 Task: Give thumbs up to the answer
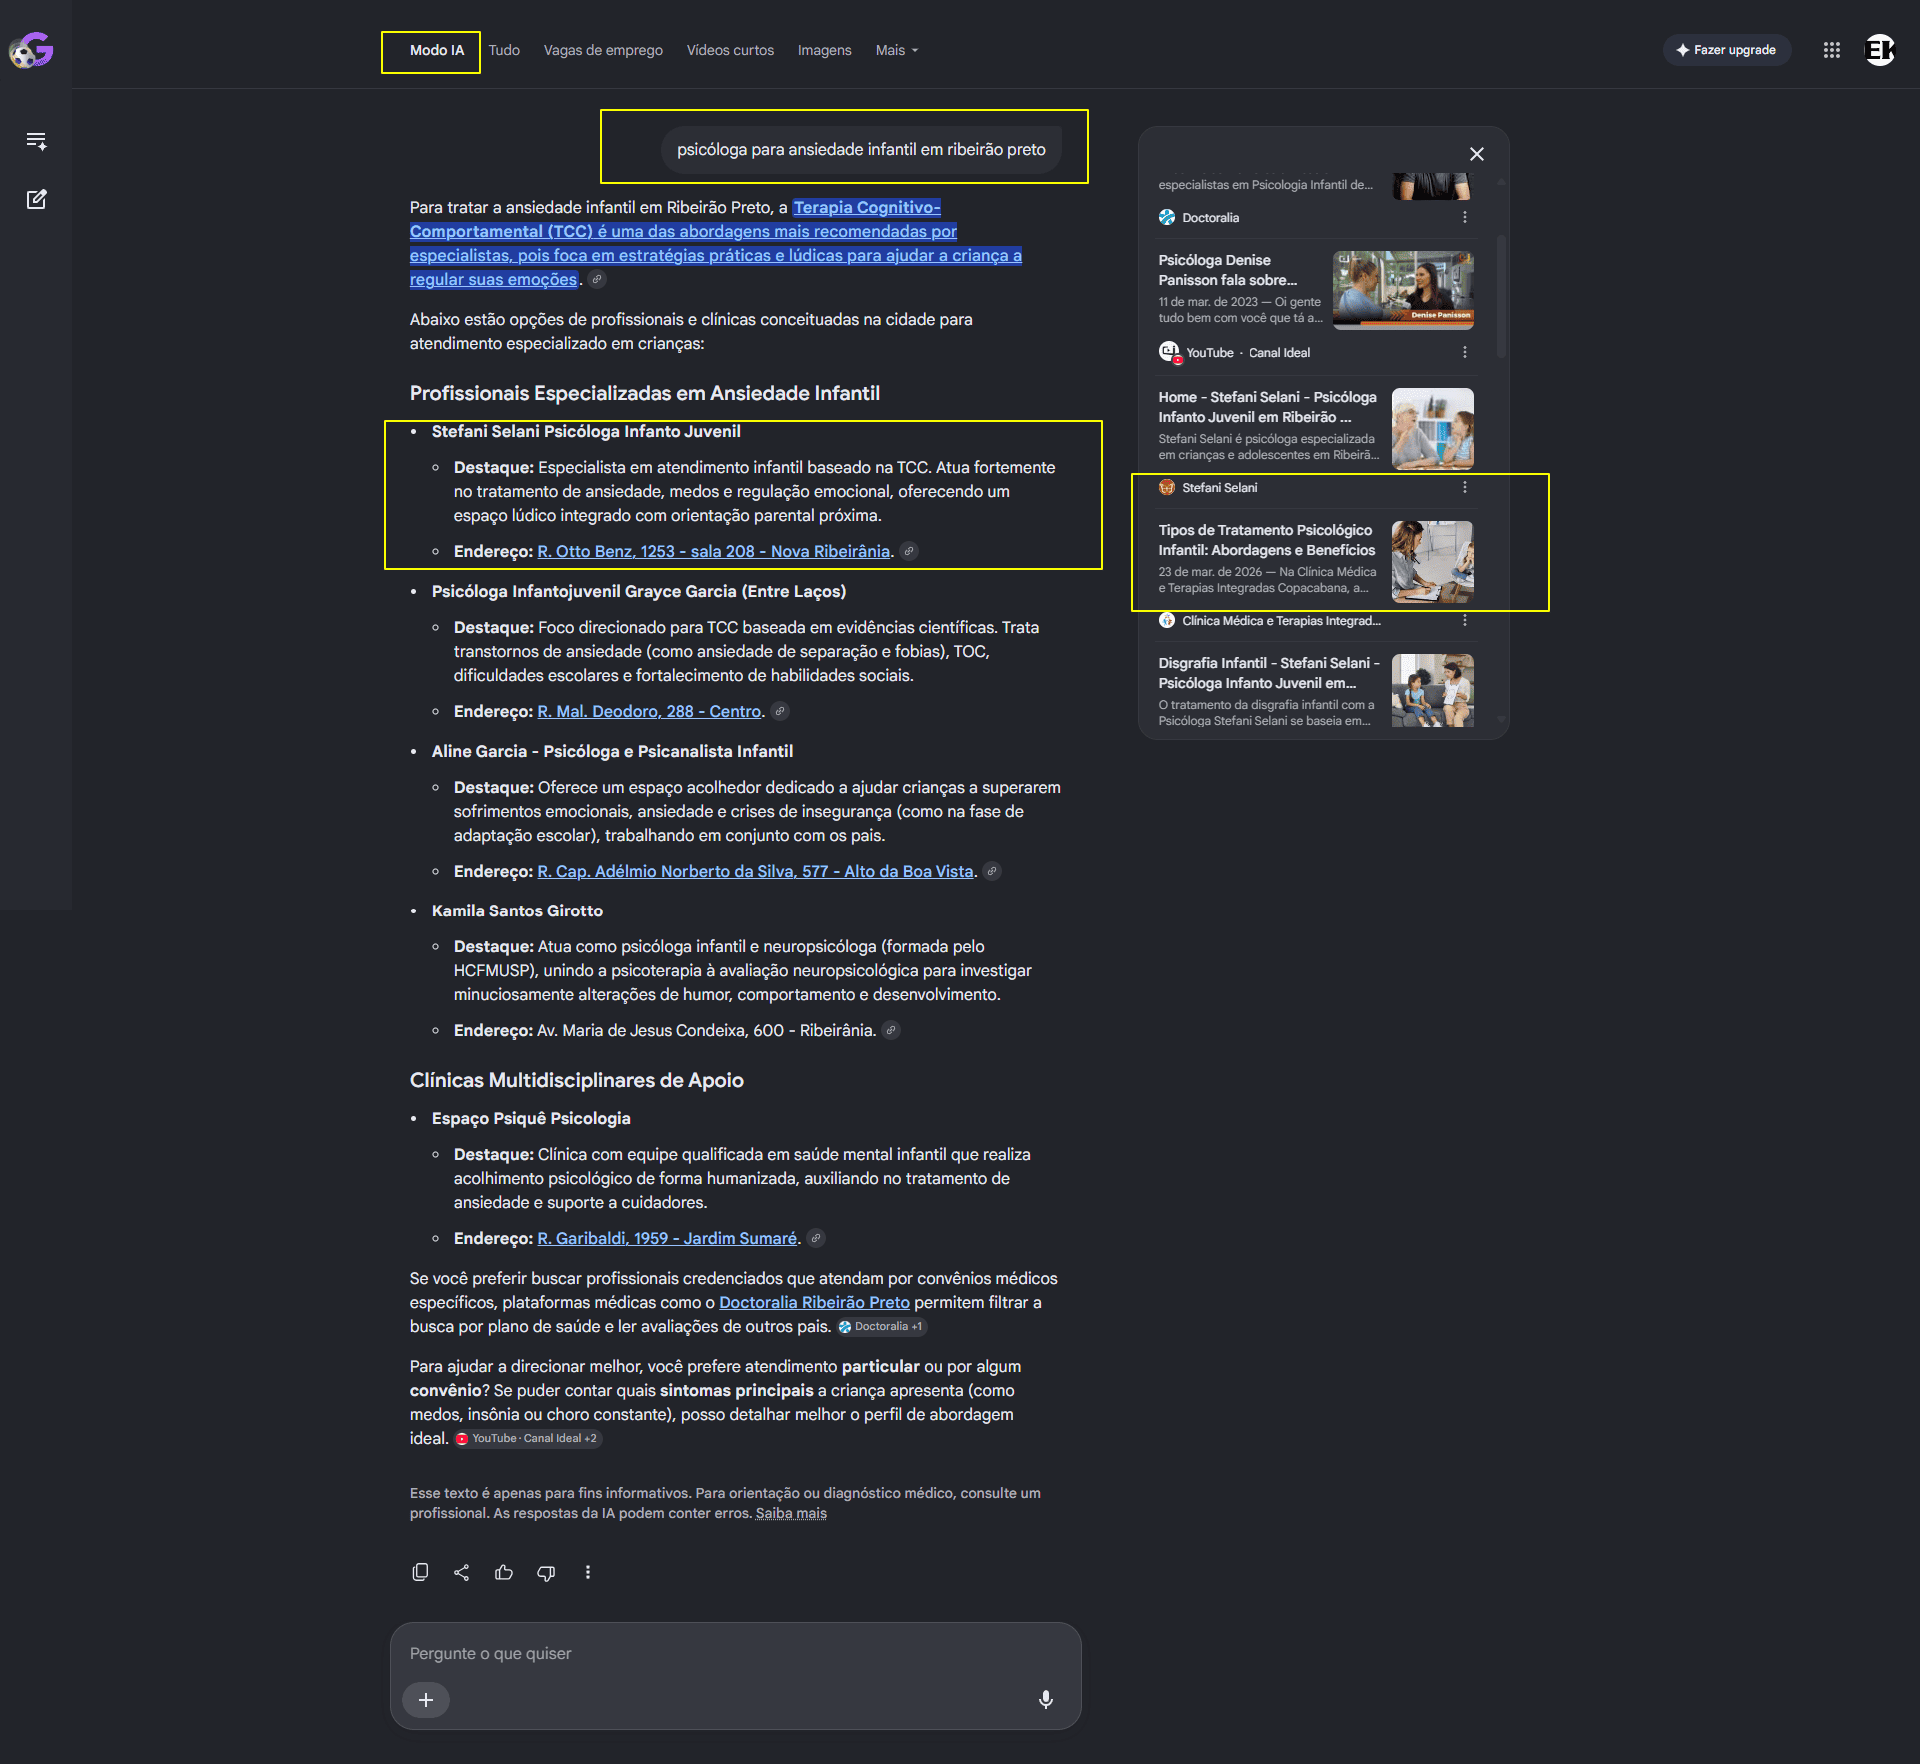504,1572
